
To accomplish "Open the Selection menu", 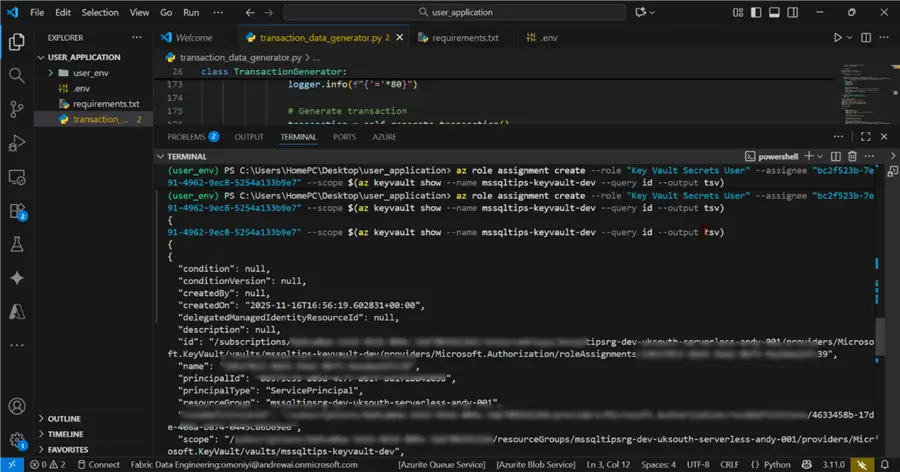I will 100,12.
